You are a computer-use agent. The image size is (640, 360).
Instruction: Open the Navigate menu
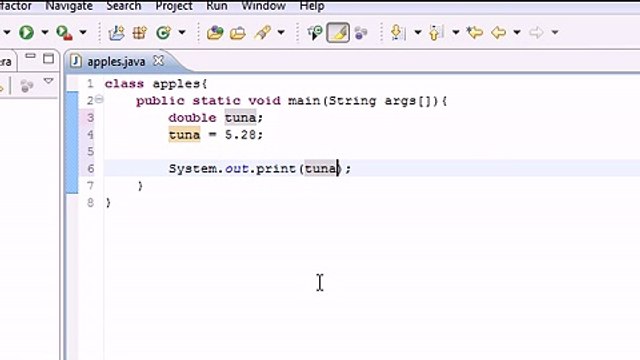(69, 6)
